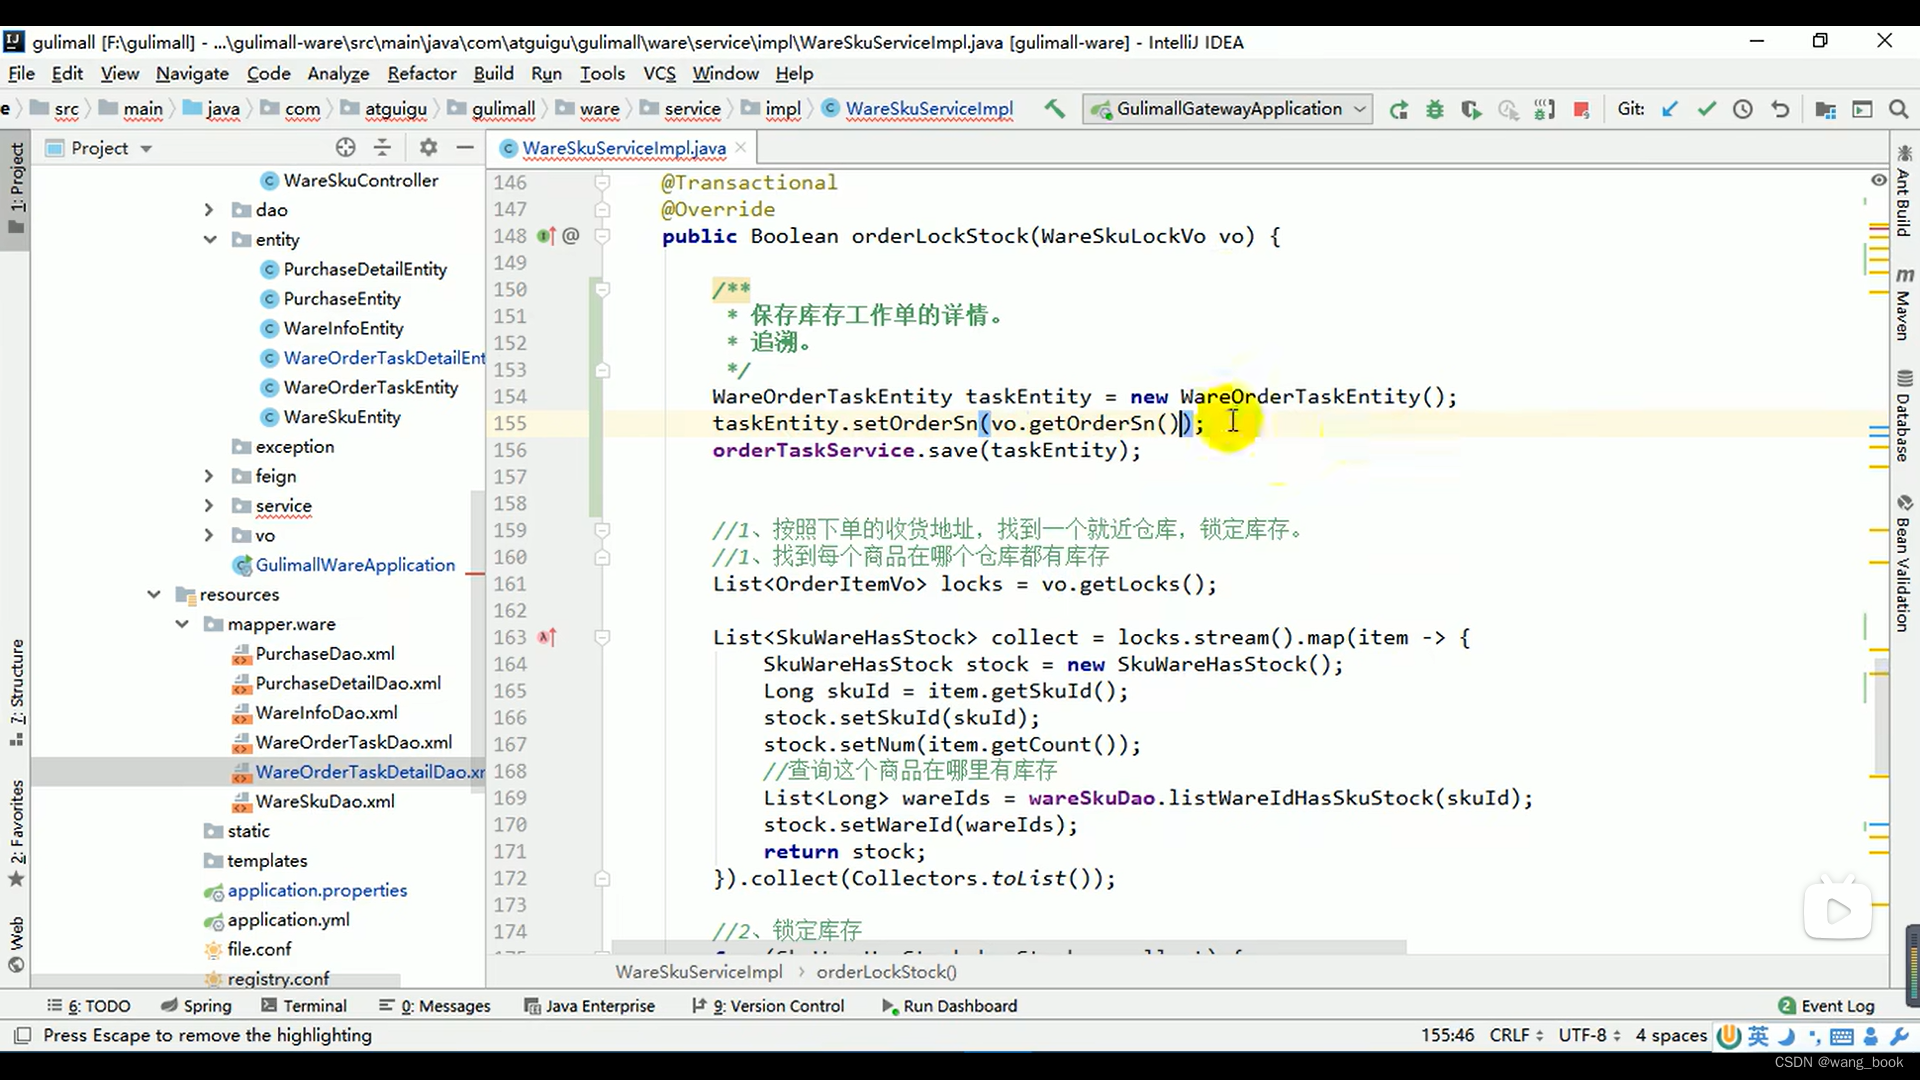Image resolution: width=1920 pixels, height=1080 pixels.
Task: Open the Bean Validation side panel
Action: tap(1904, 563)
